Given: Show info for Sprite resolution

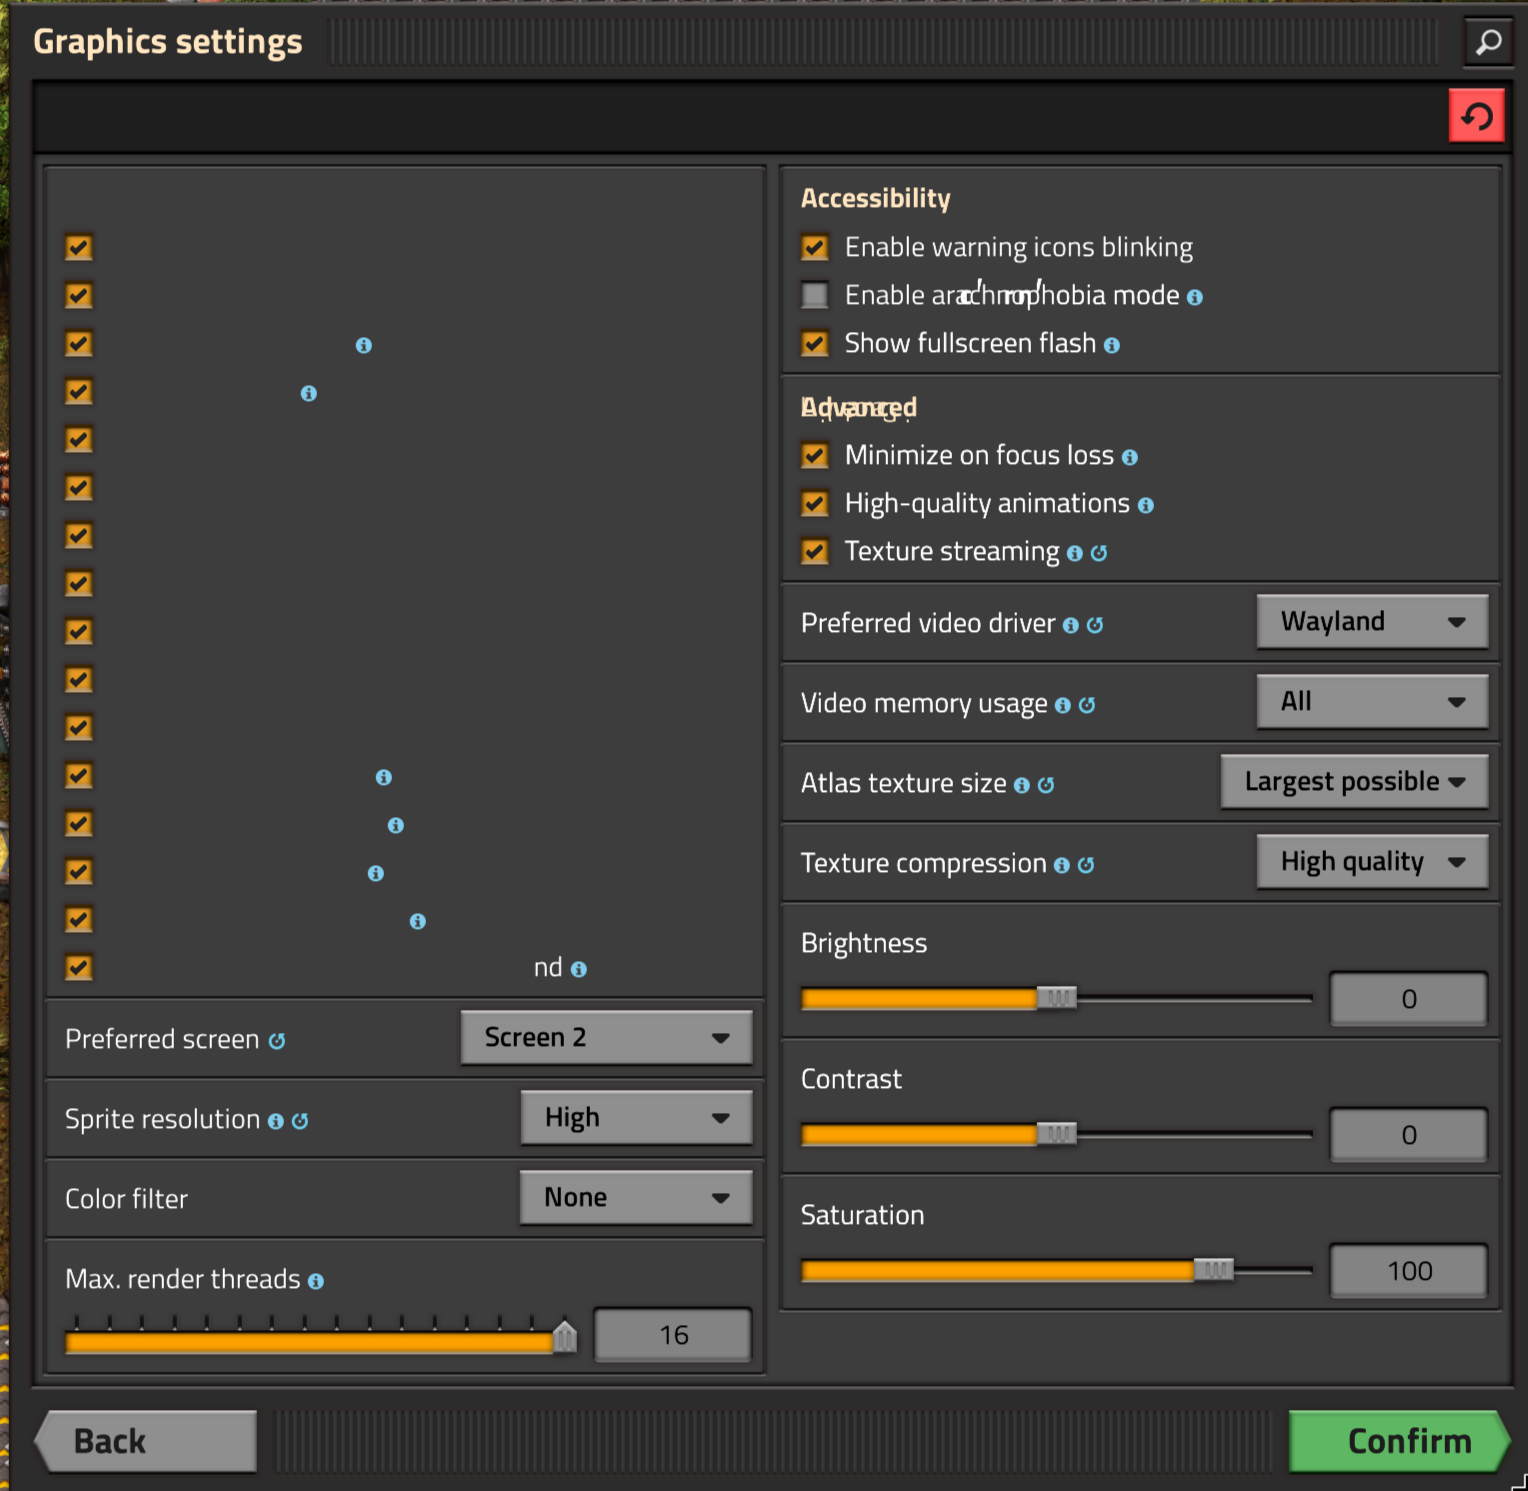Looking at the screenshot, I should pyautogui.click(x=275, y=1121).
